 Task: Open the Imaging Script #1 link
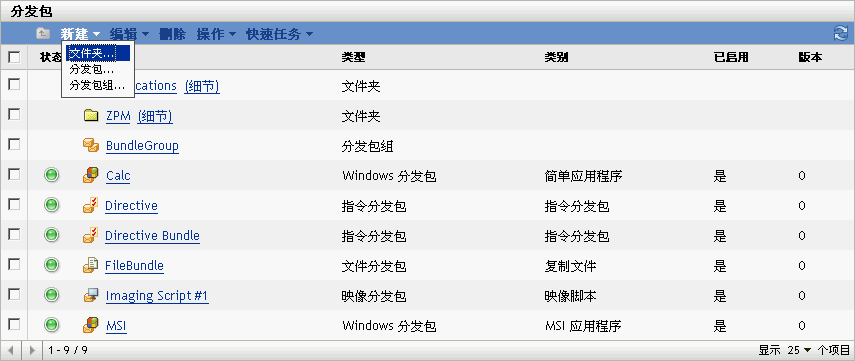tap(157, 296)
